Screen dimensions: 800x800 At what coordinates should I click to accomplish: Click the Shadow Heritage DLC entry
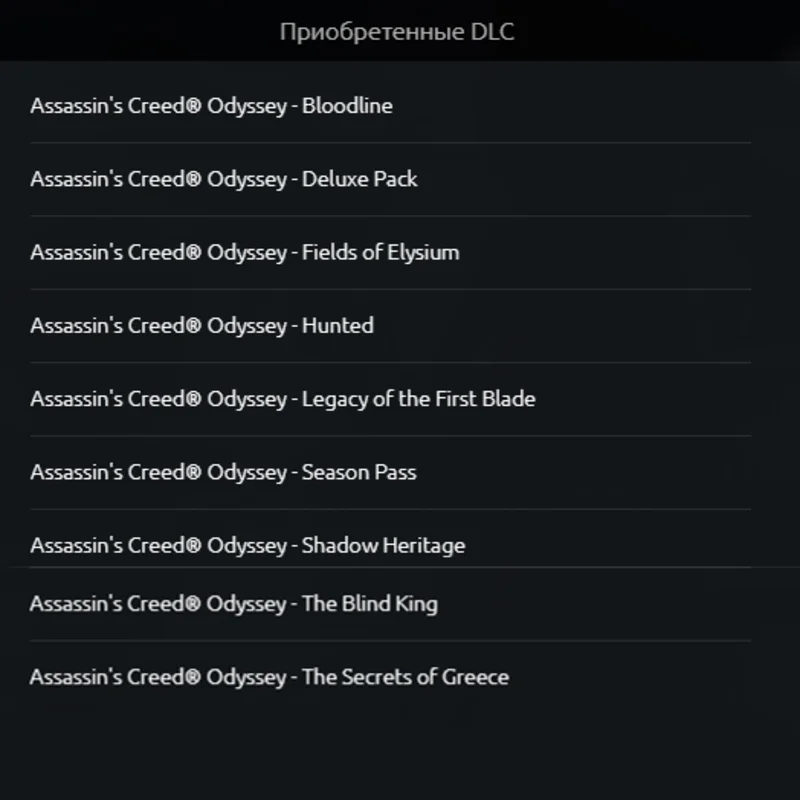248,545
